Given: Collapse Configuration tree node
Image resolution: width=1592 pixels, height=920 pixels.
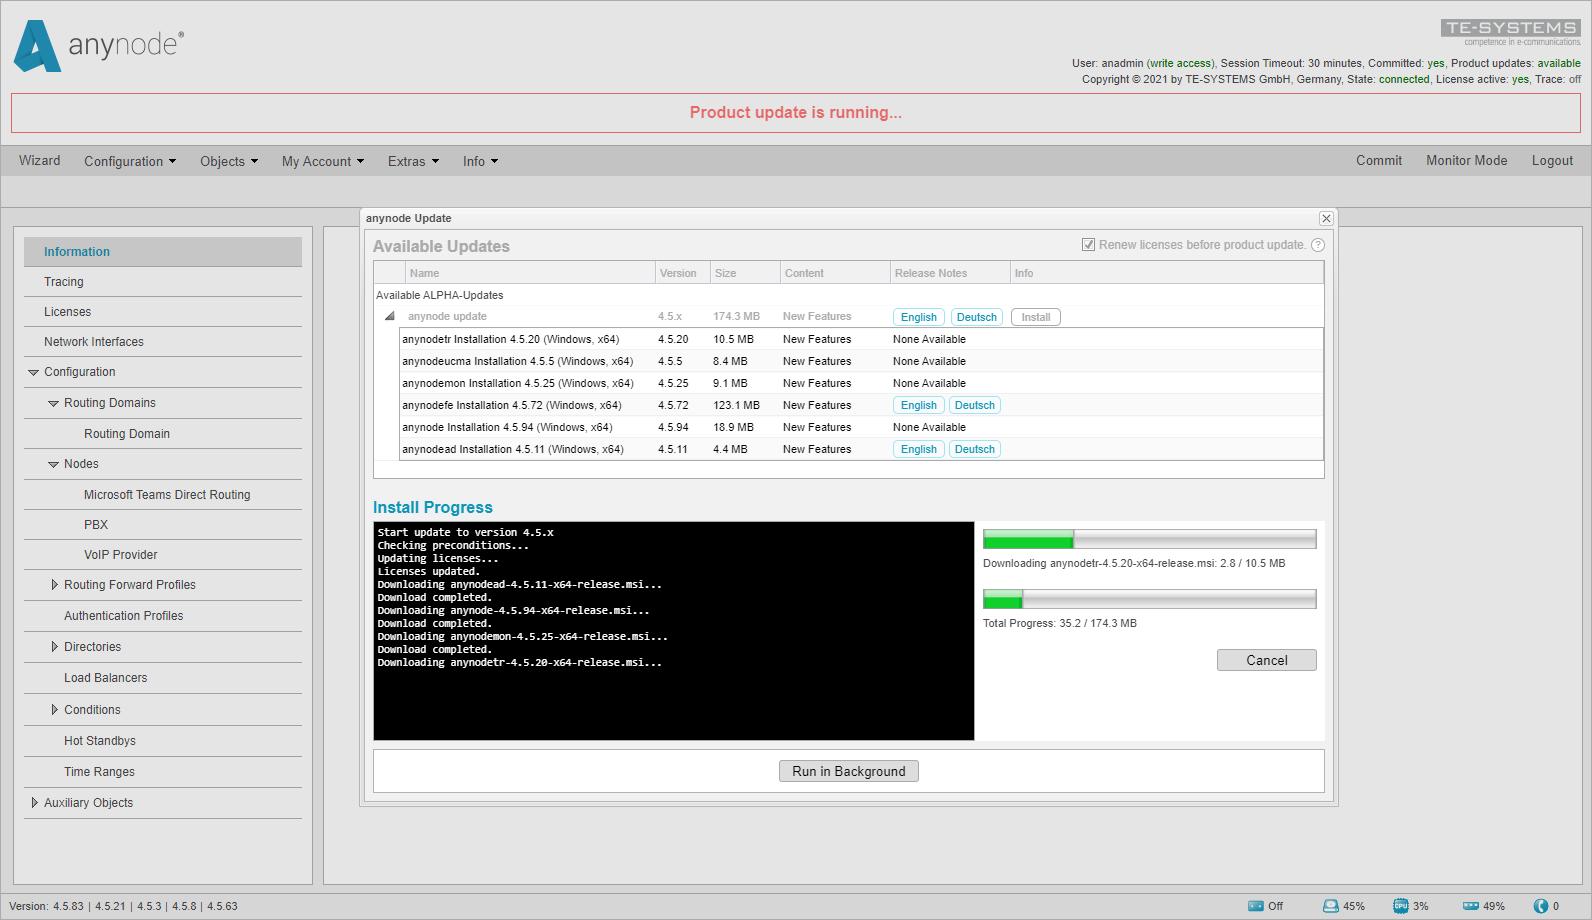Looking at the screenshot, I should 33,372.
